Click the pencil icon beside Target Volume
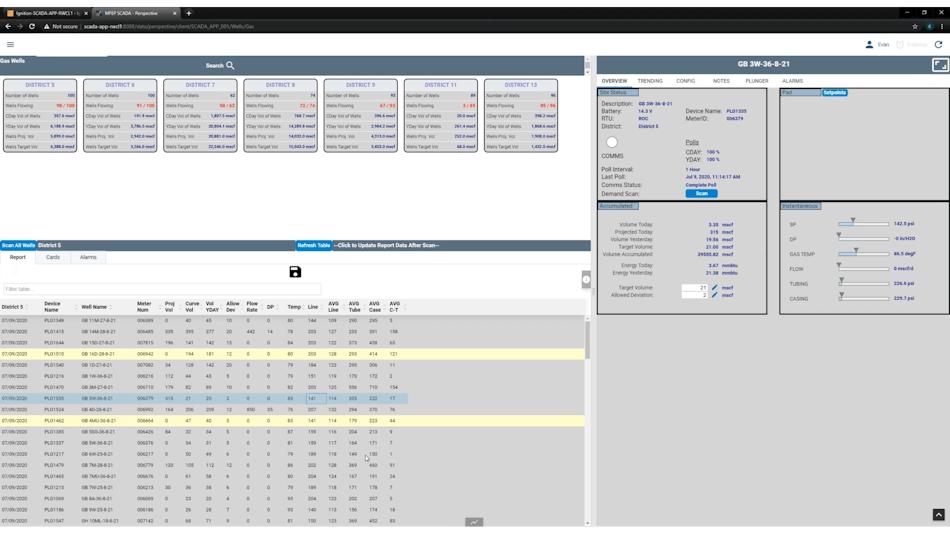This screenshot has height=534, width=950. point(715,288)
